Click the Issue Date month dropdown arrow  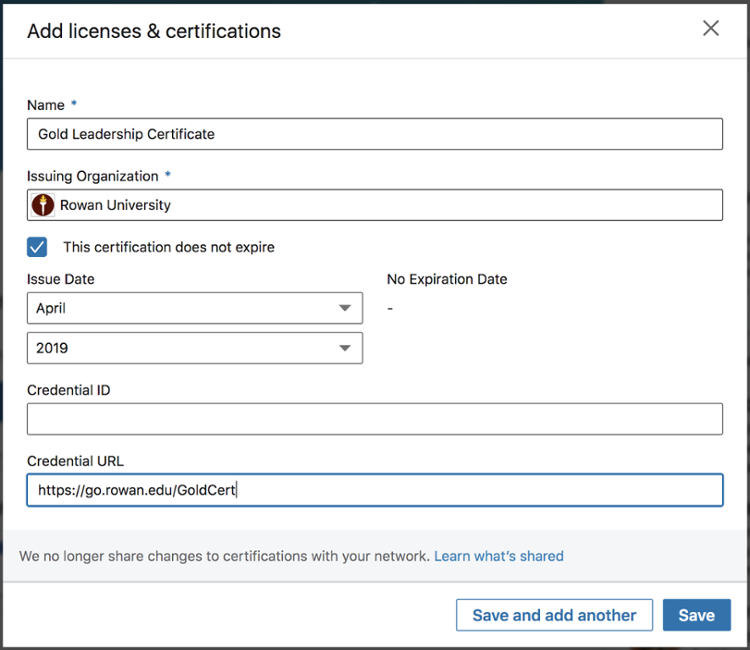(x=344, y=308)
